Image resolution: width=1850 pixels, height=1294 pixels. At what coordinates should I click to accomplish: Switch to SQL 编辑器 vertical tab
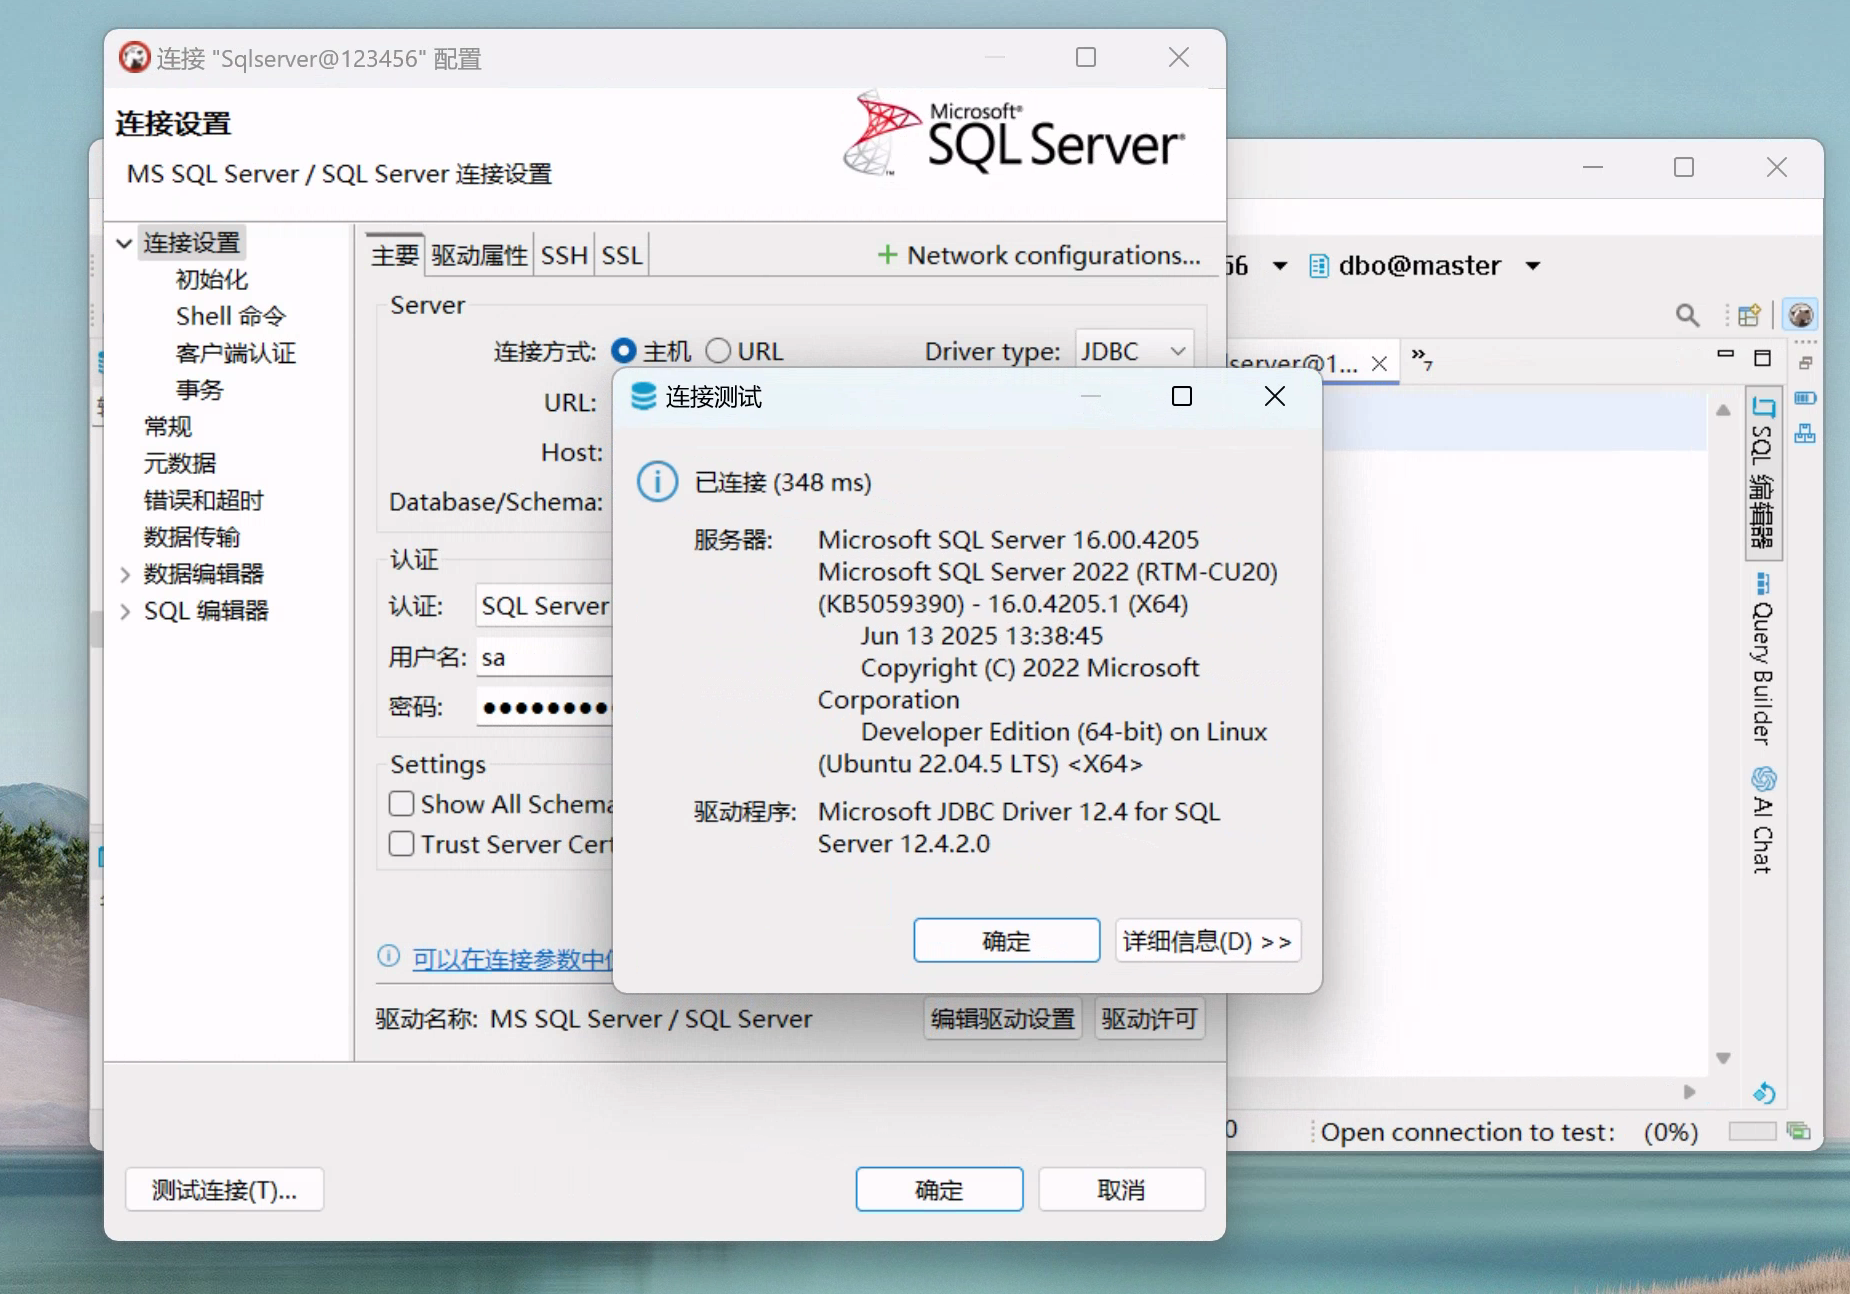point(1763,472)
